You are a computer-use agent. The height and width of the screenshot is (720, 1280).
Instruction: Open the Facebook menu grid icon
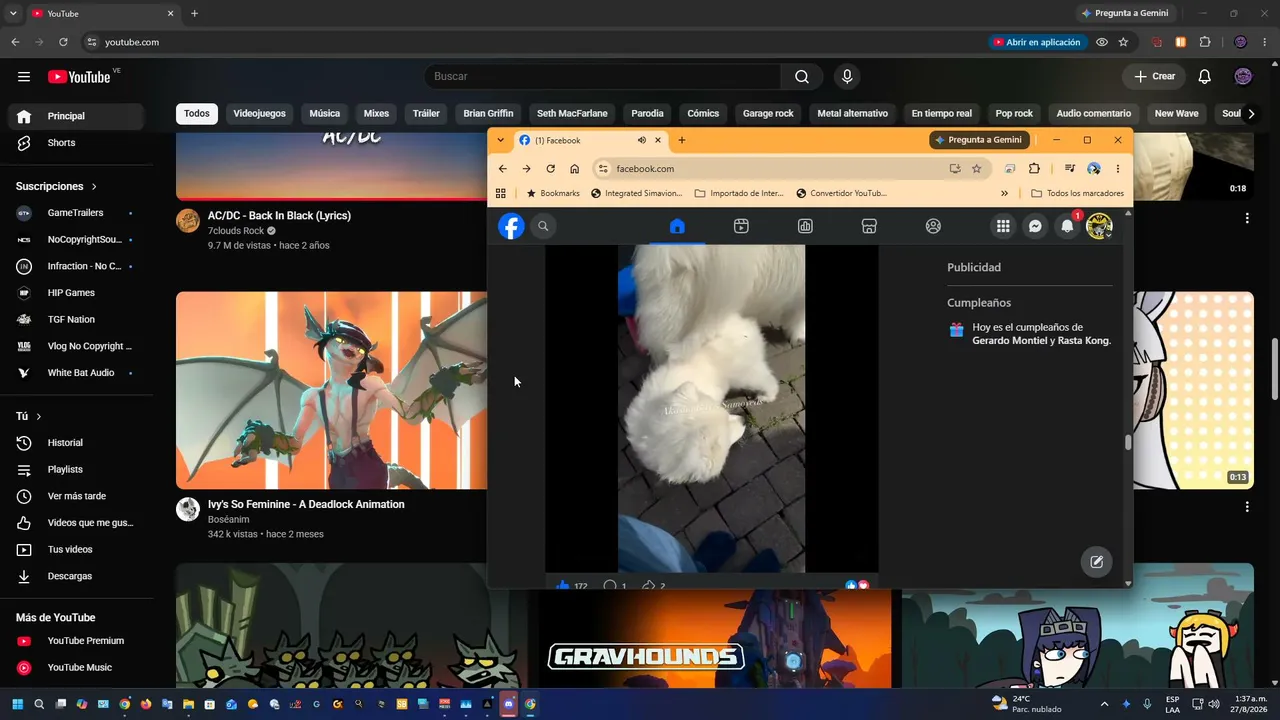(1003, 226)
